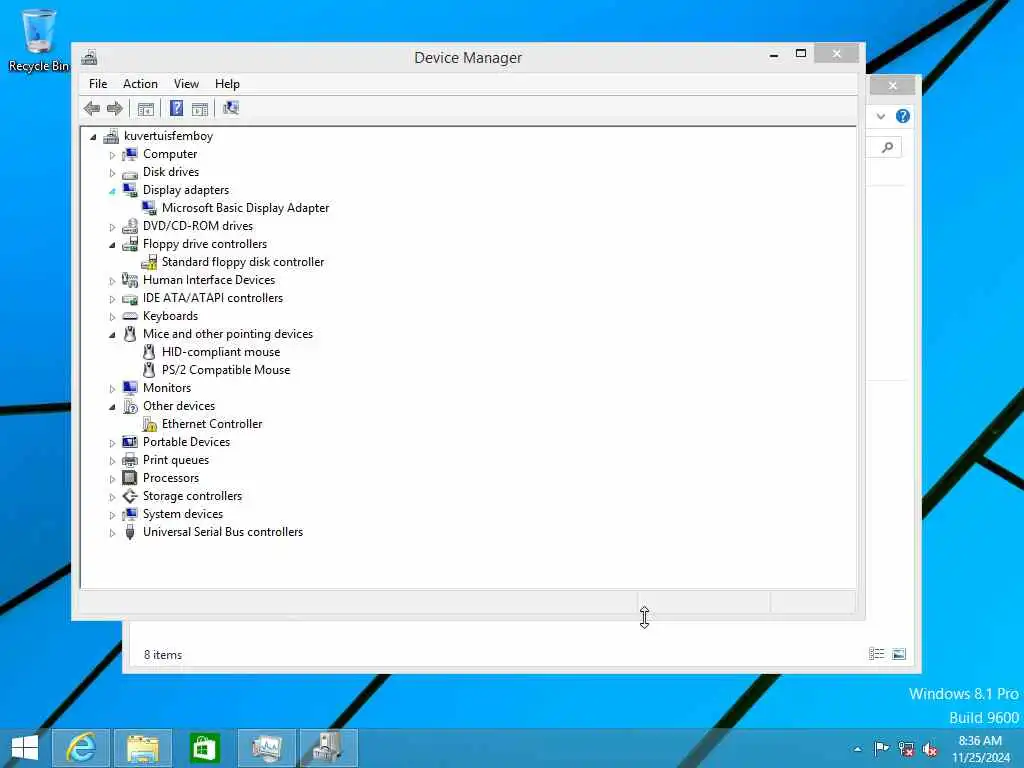Collapse the Floppy drive controllers category

click(x=112, y=245)
